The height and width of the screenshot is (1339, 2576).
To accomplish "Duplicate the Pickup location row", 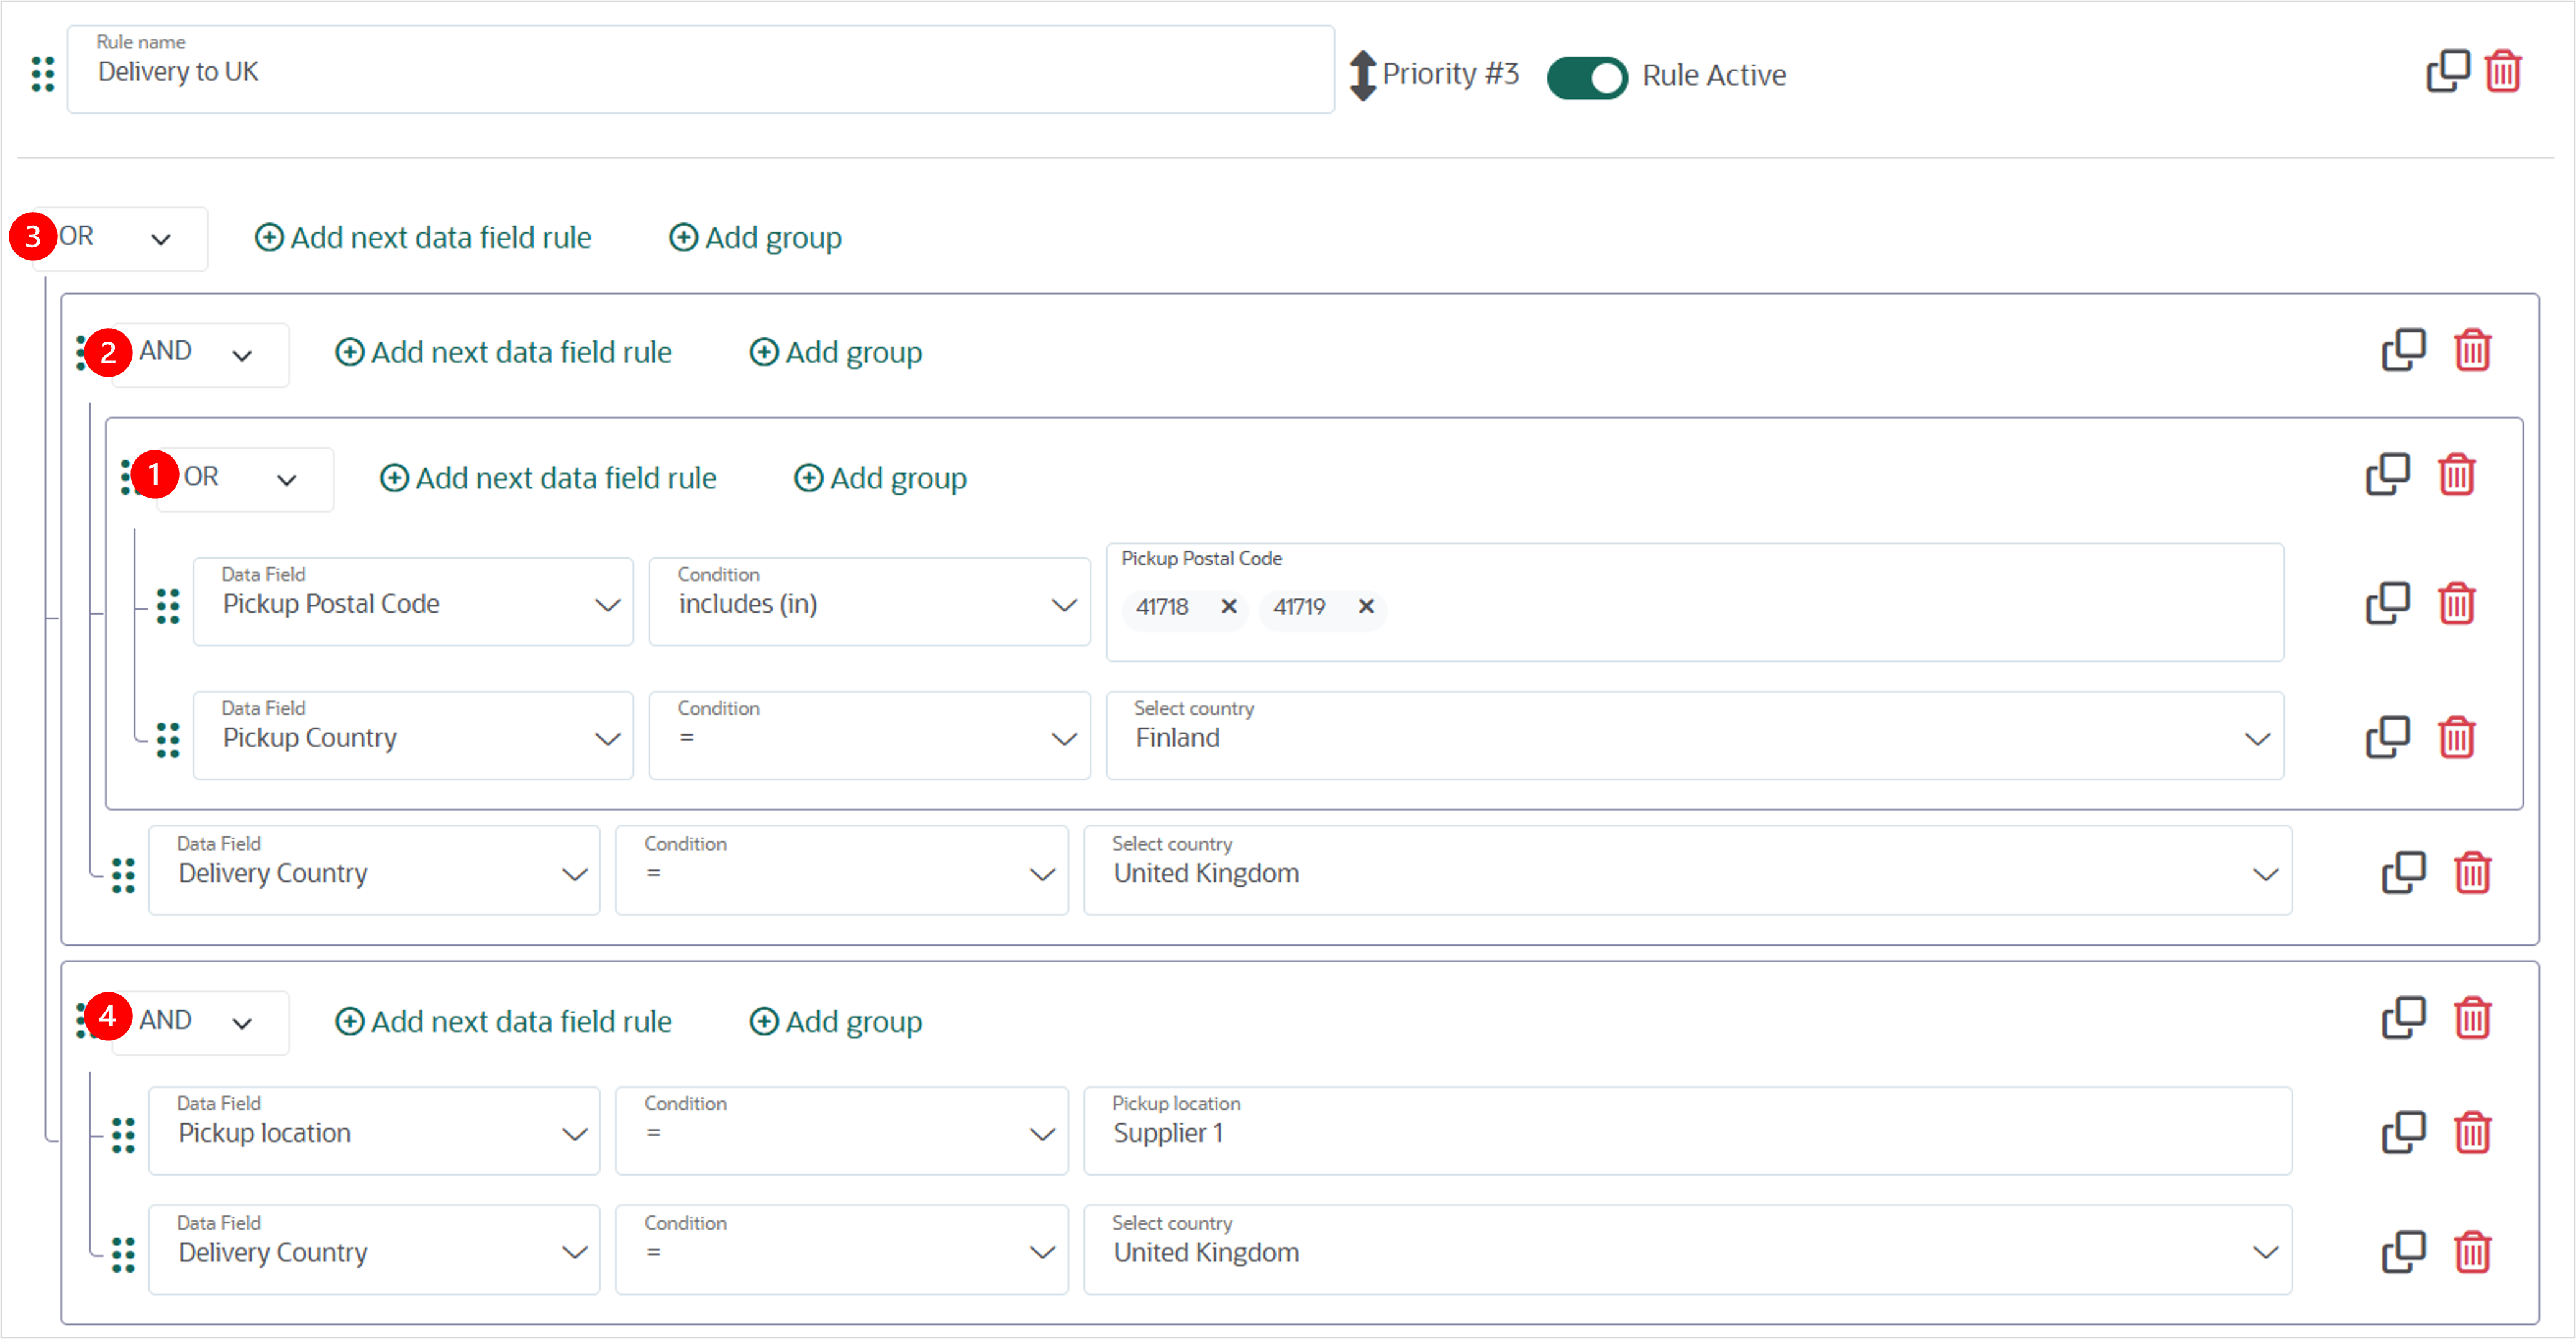I will point(2403,1132).
